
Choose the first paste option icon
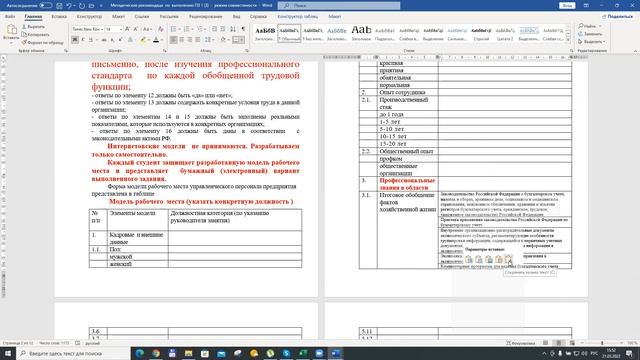click(x=469, y=259)
